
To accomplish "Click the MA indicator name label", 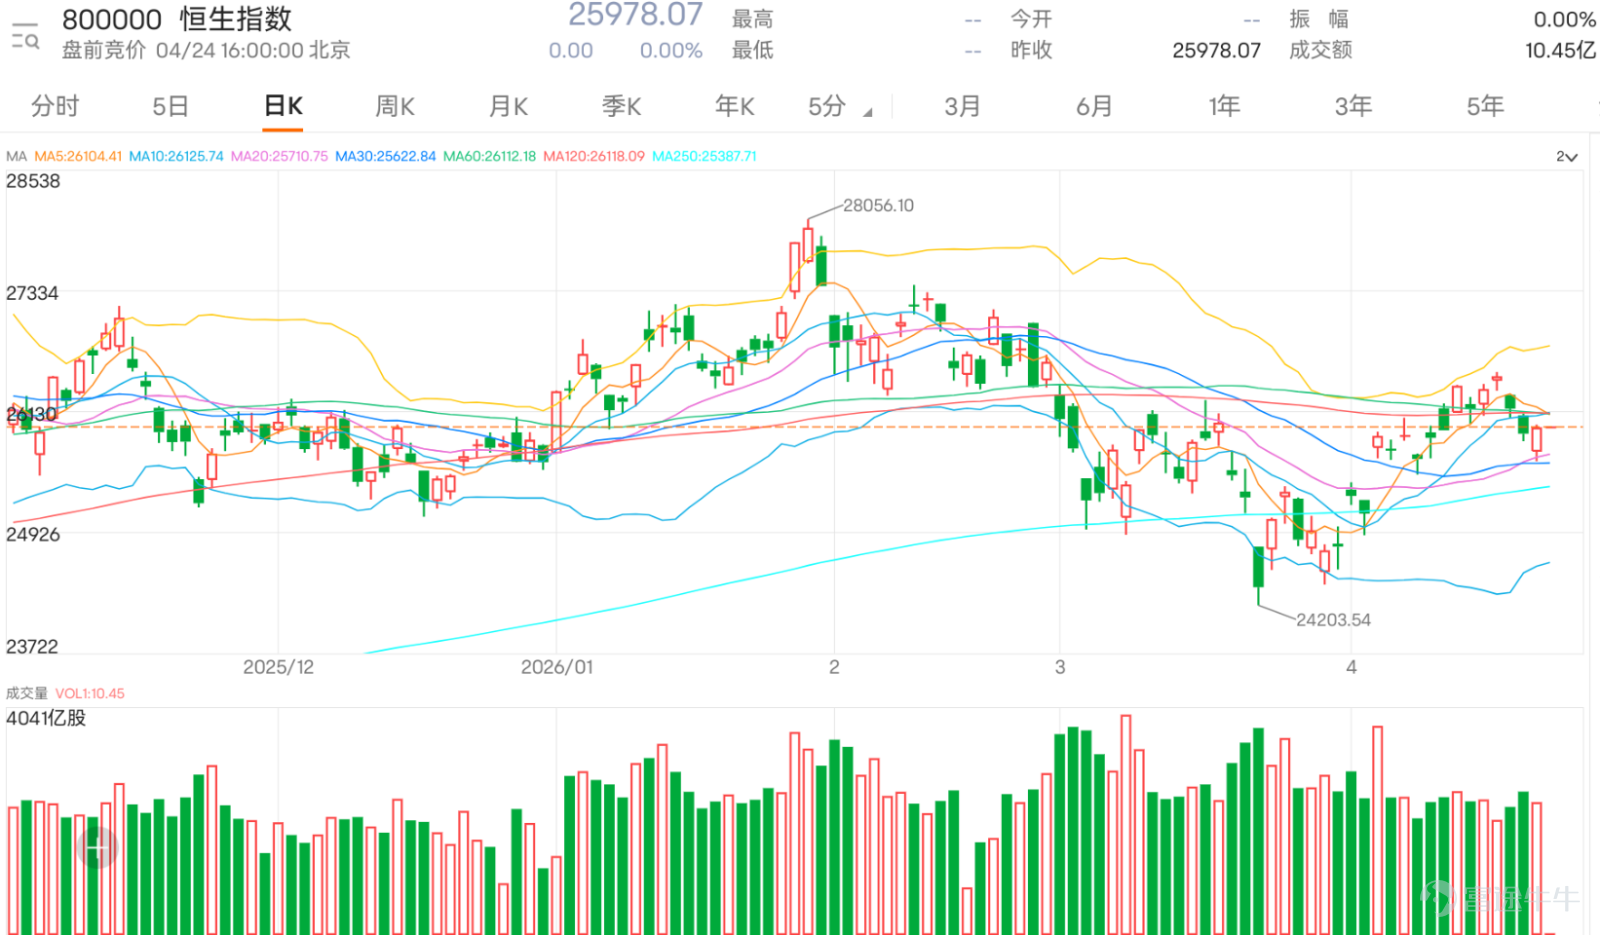I will [16, 156].
